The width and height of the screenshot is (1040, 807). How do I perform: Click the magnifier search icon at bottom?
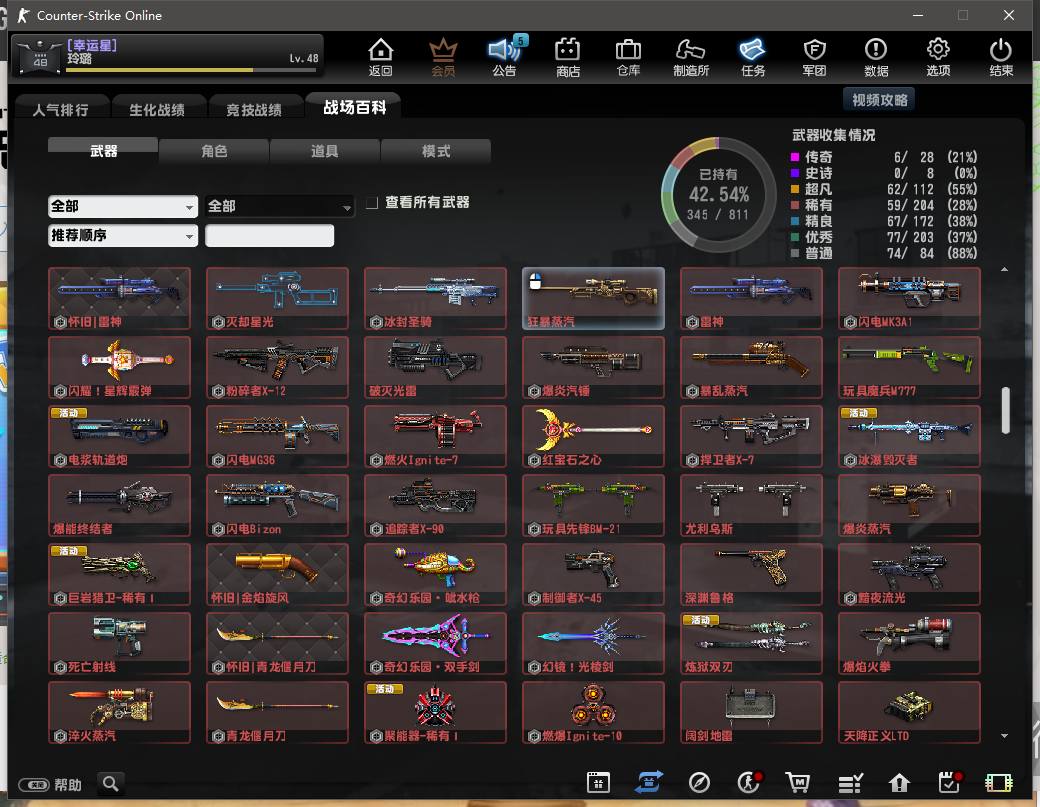(111, 784)
